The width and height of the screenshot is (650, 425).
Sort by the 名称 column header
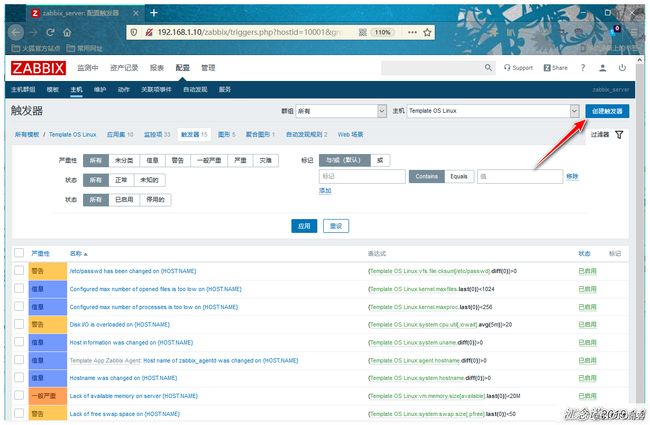[78, 253]
